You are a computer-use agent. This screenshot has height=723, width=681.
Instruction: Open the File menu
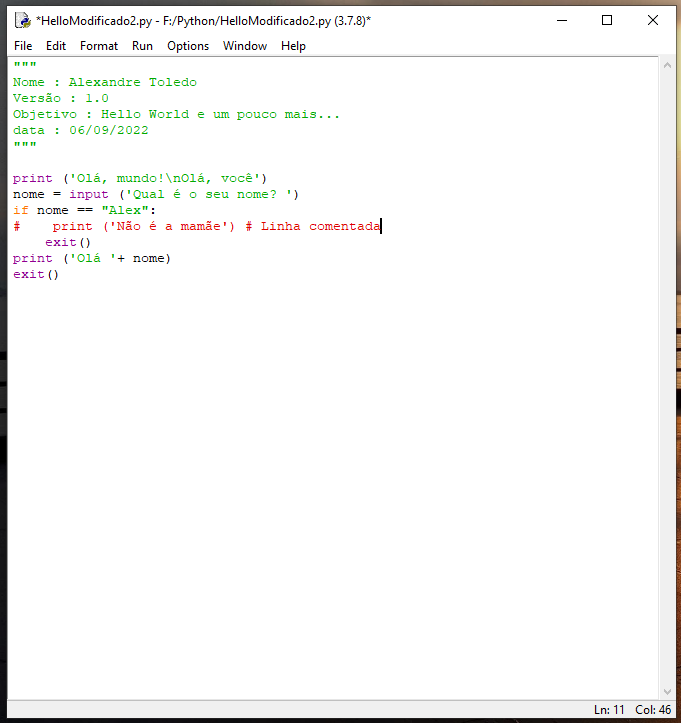(23, 46)
